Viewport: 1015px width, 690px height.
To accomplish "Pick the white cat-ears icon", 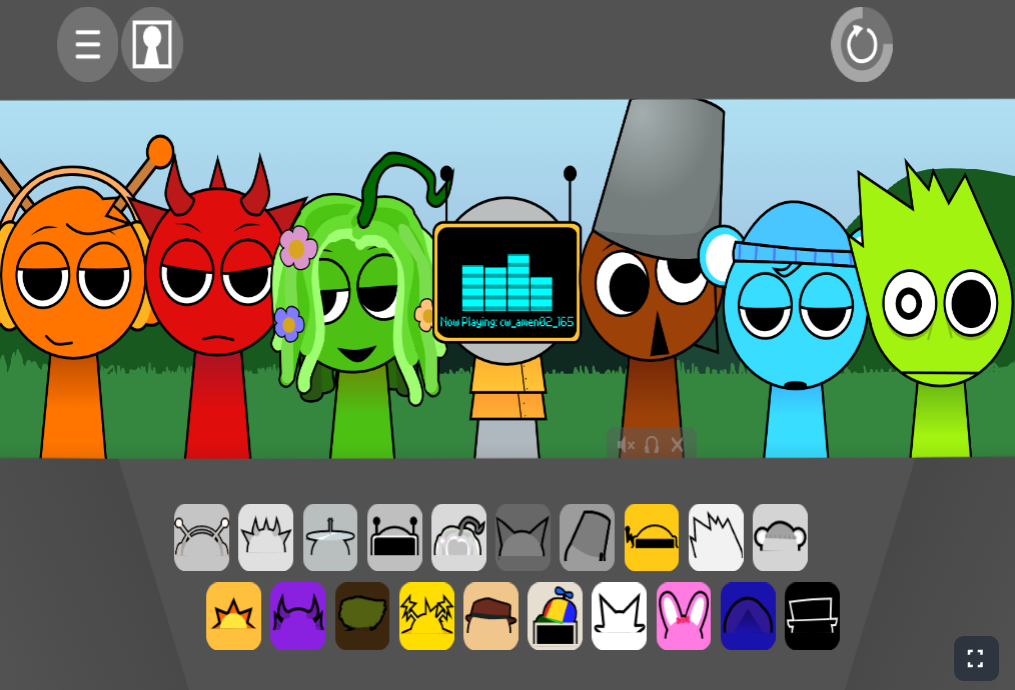I will (619, 616).
